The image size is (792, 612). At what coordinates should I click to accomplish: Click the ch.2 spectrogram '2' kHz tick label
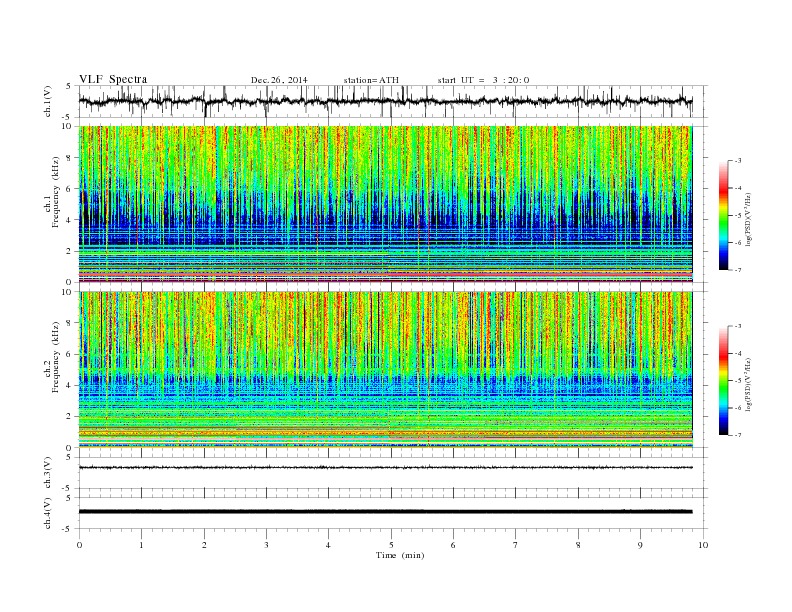click(x=70, y=417)
